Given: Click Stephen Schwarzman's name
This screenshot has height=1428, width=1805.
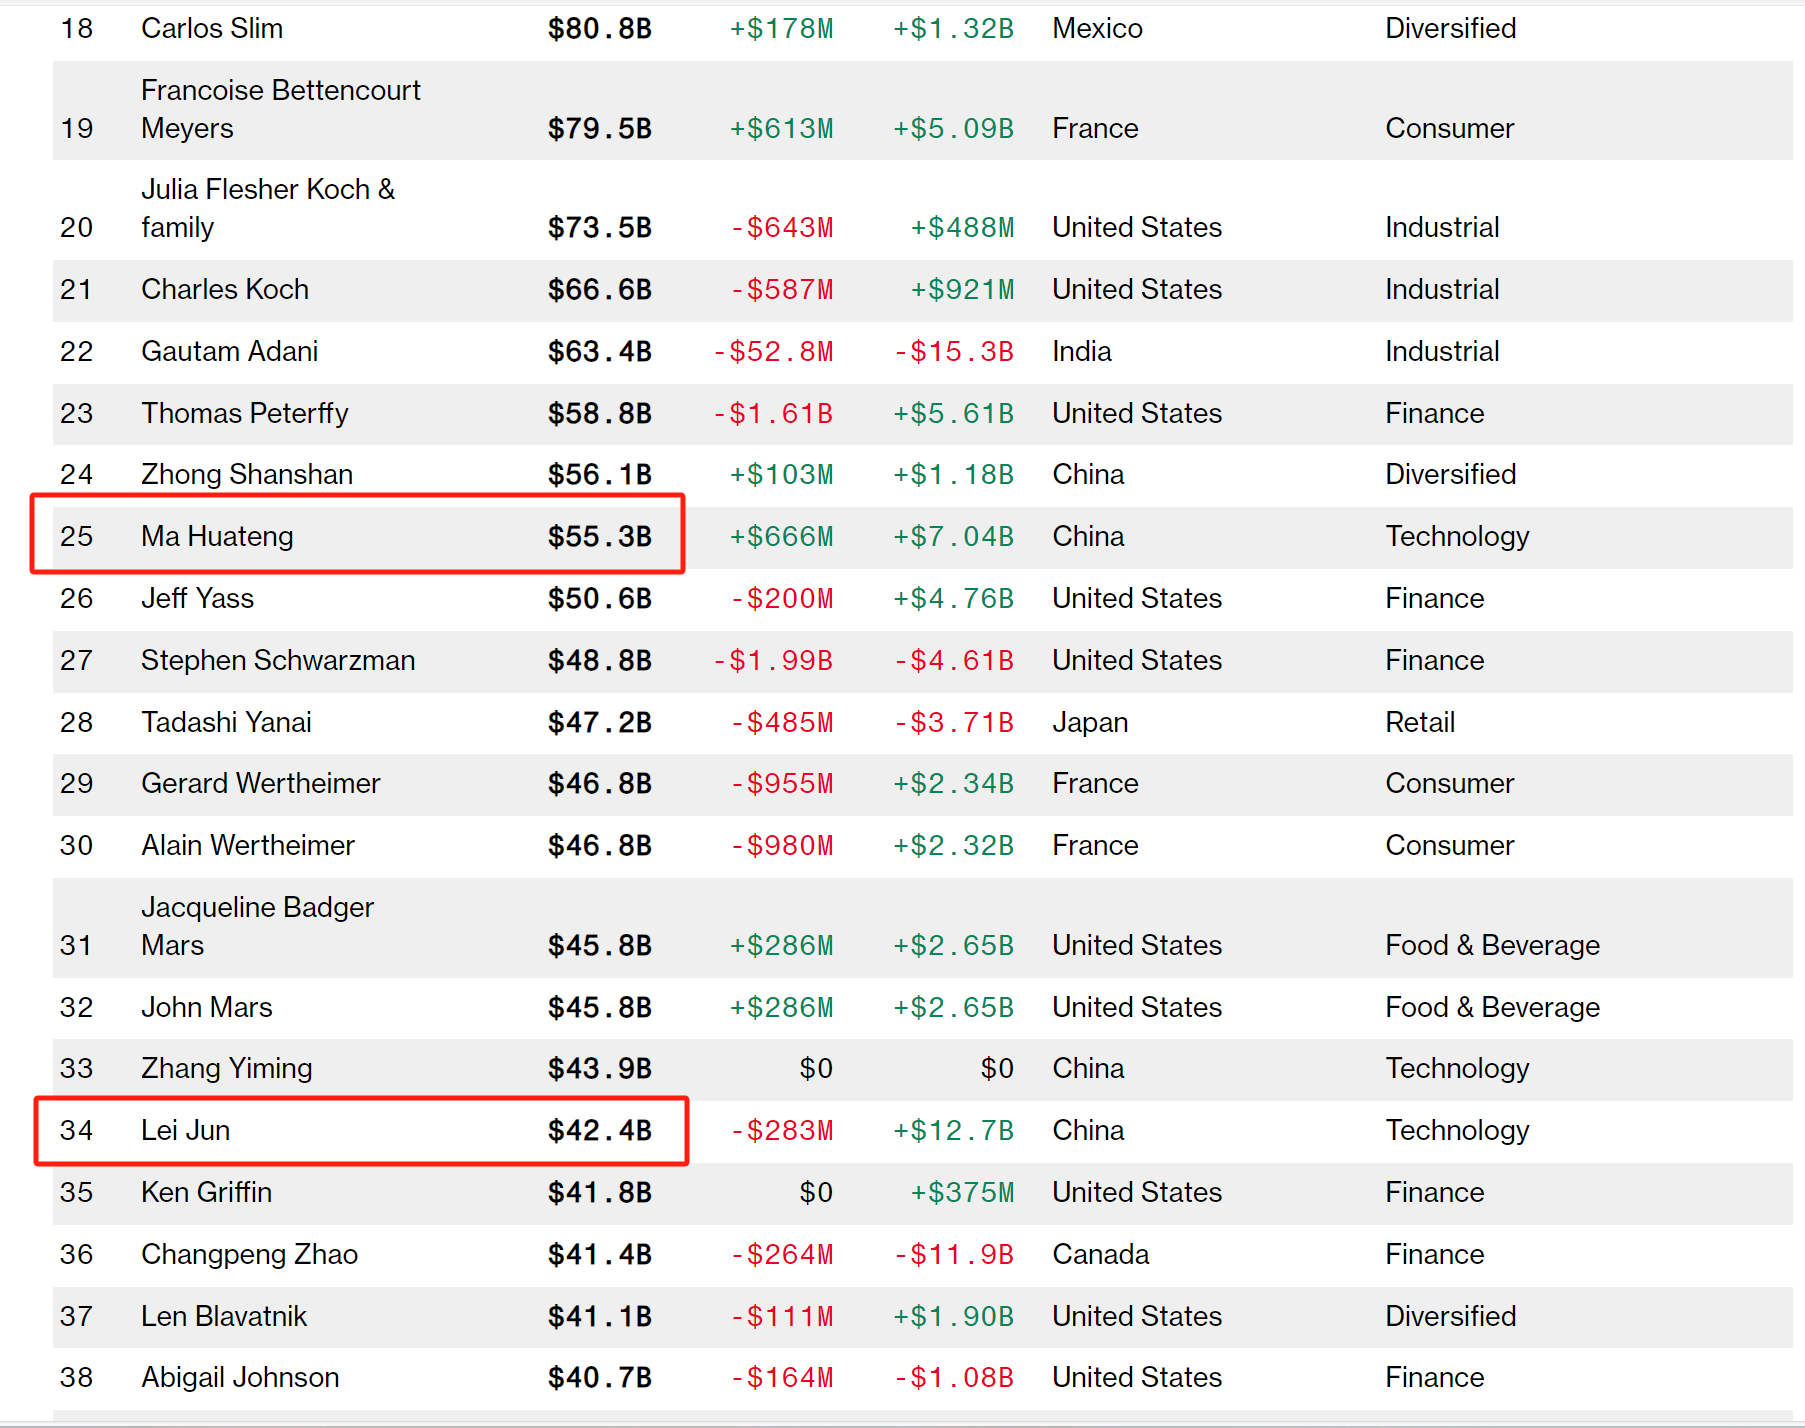Looking at the screenshot, I should (x=277, y=661).
